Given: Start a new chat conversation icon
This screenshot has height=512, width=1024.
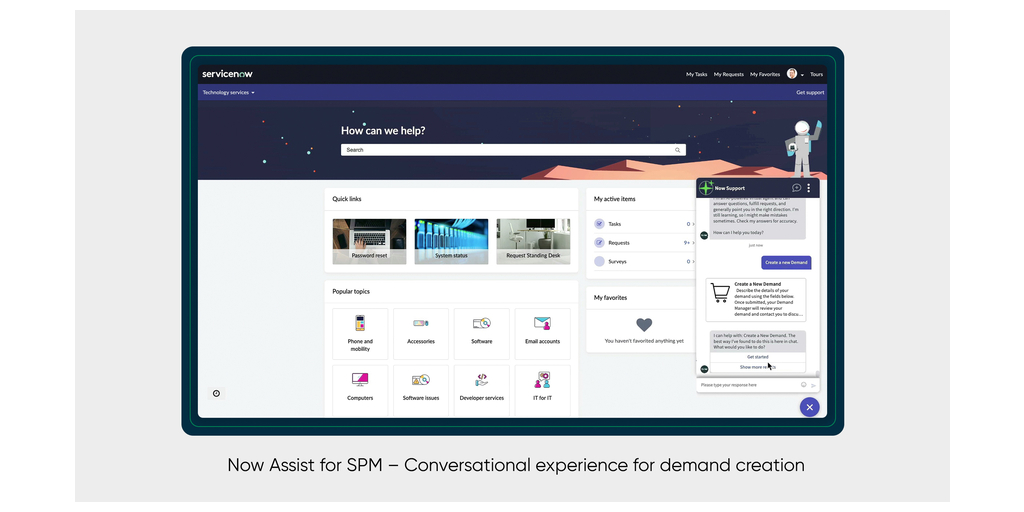Looking at the screenshot, I should point(797,188).
